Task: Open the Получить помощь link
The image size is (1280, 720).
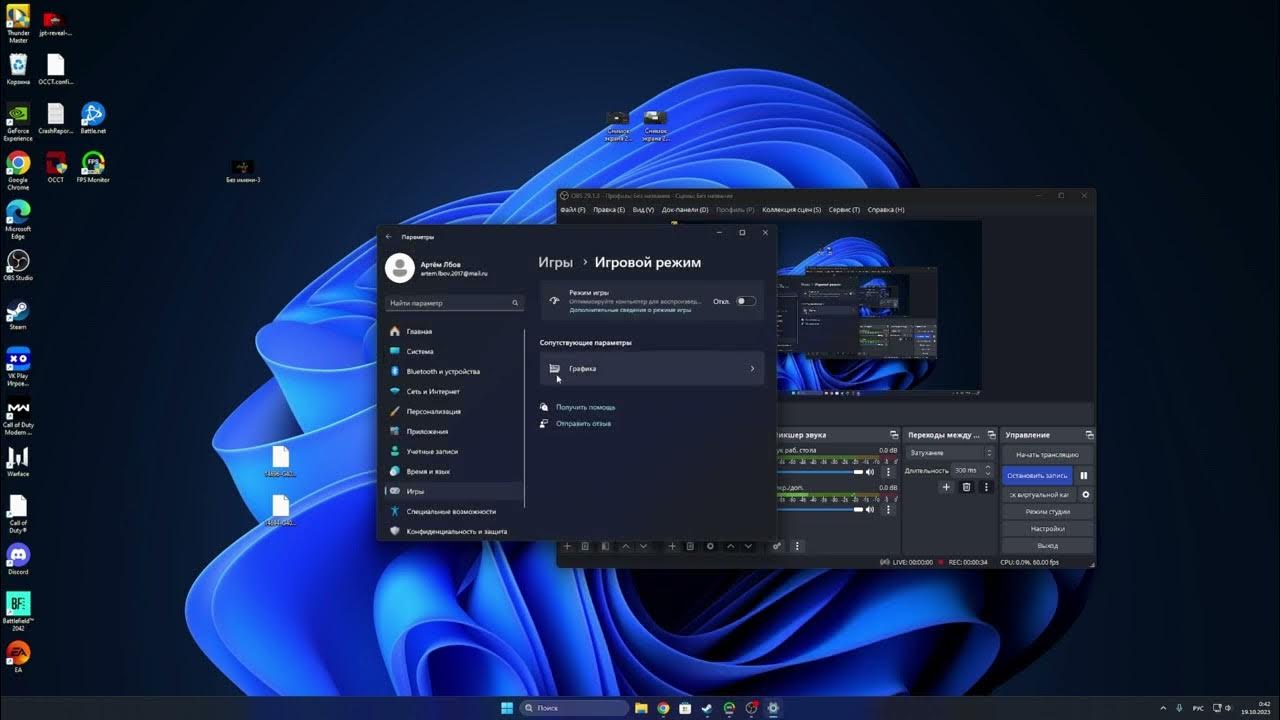Action: coord(586,407)
